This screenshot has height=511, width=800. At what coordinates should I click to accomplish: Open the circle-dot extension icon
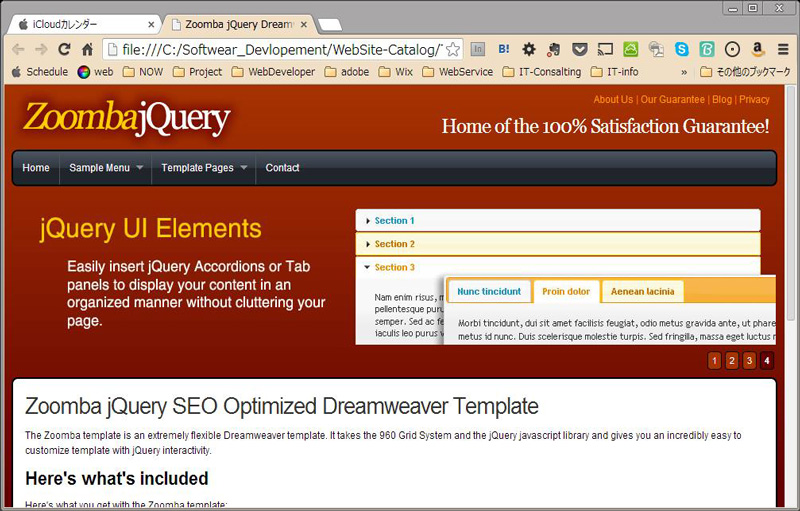732,49
